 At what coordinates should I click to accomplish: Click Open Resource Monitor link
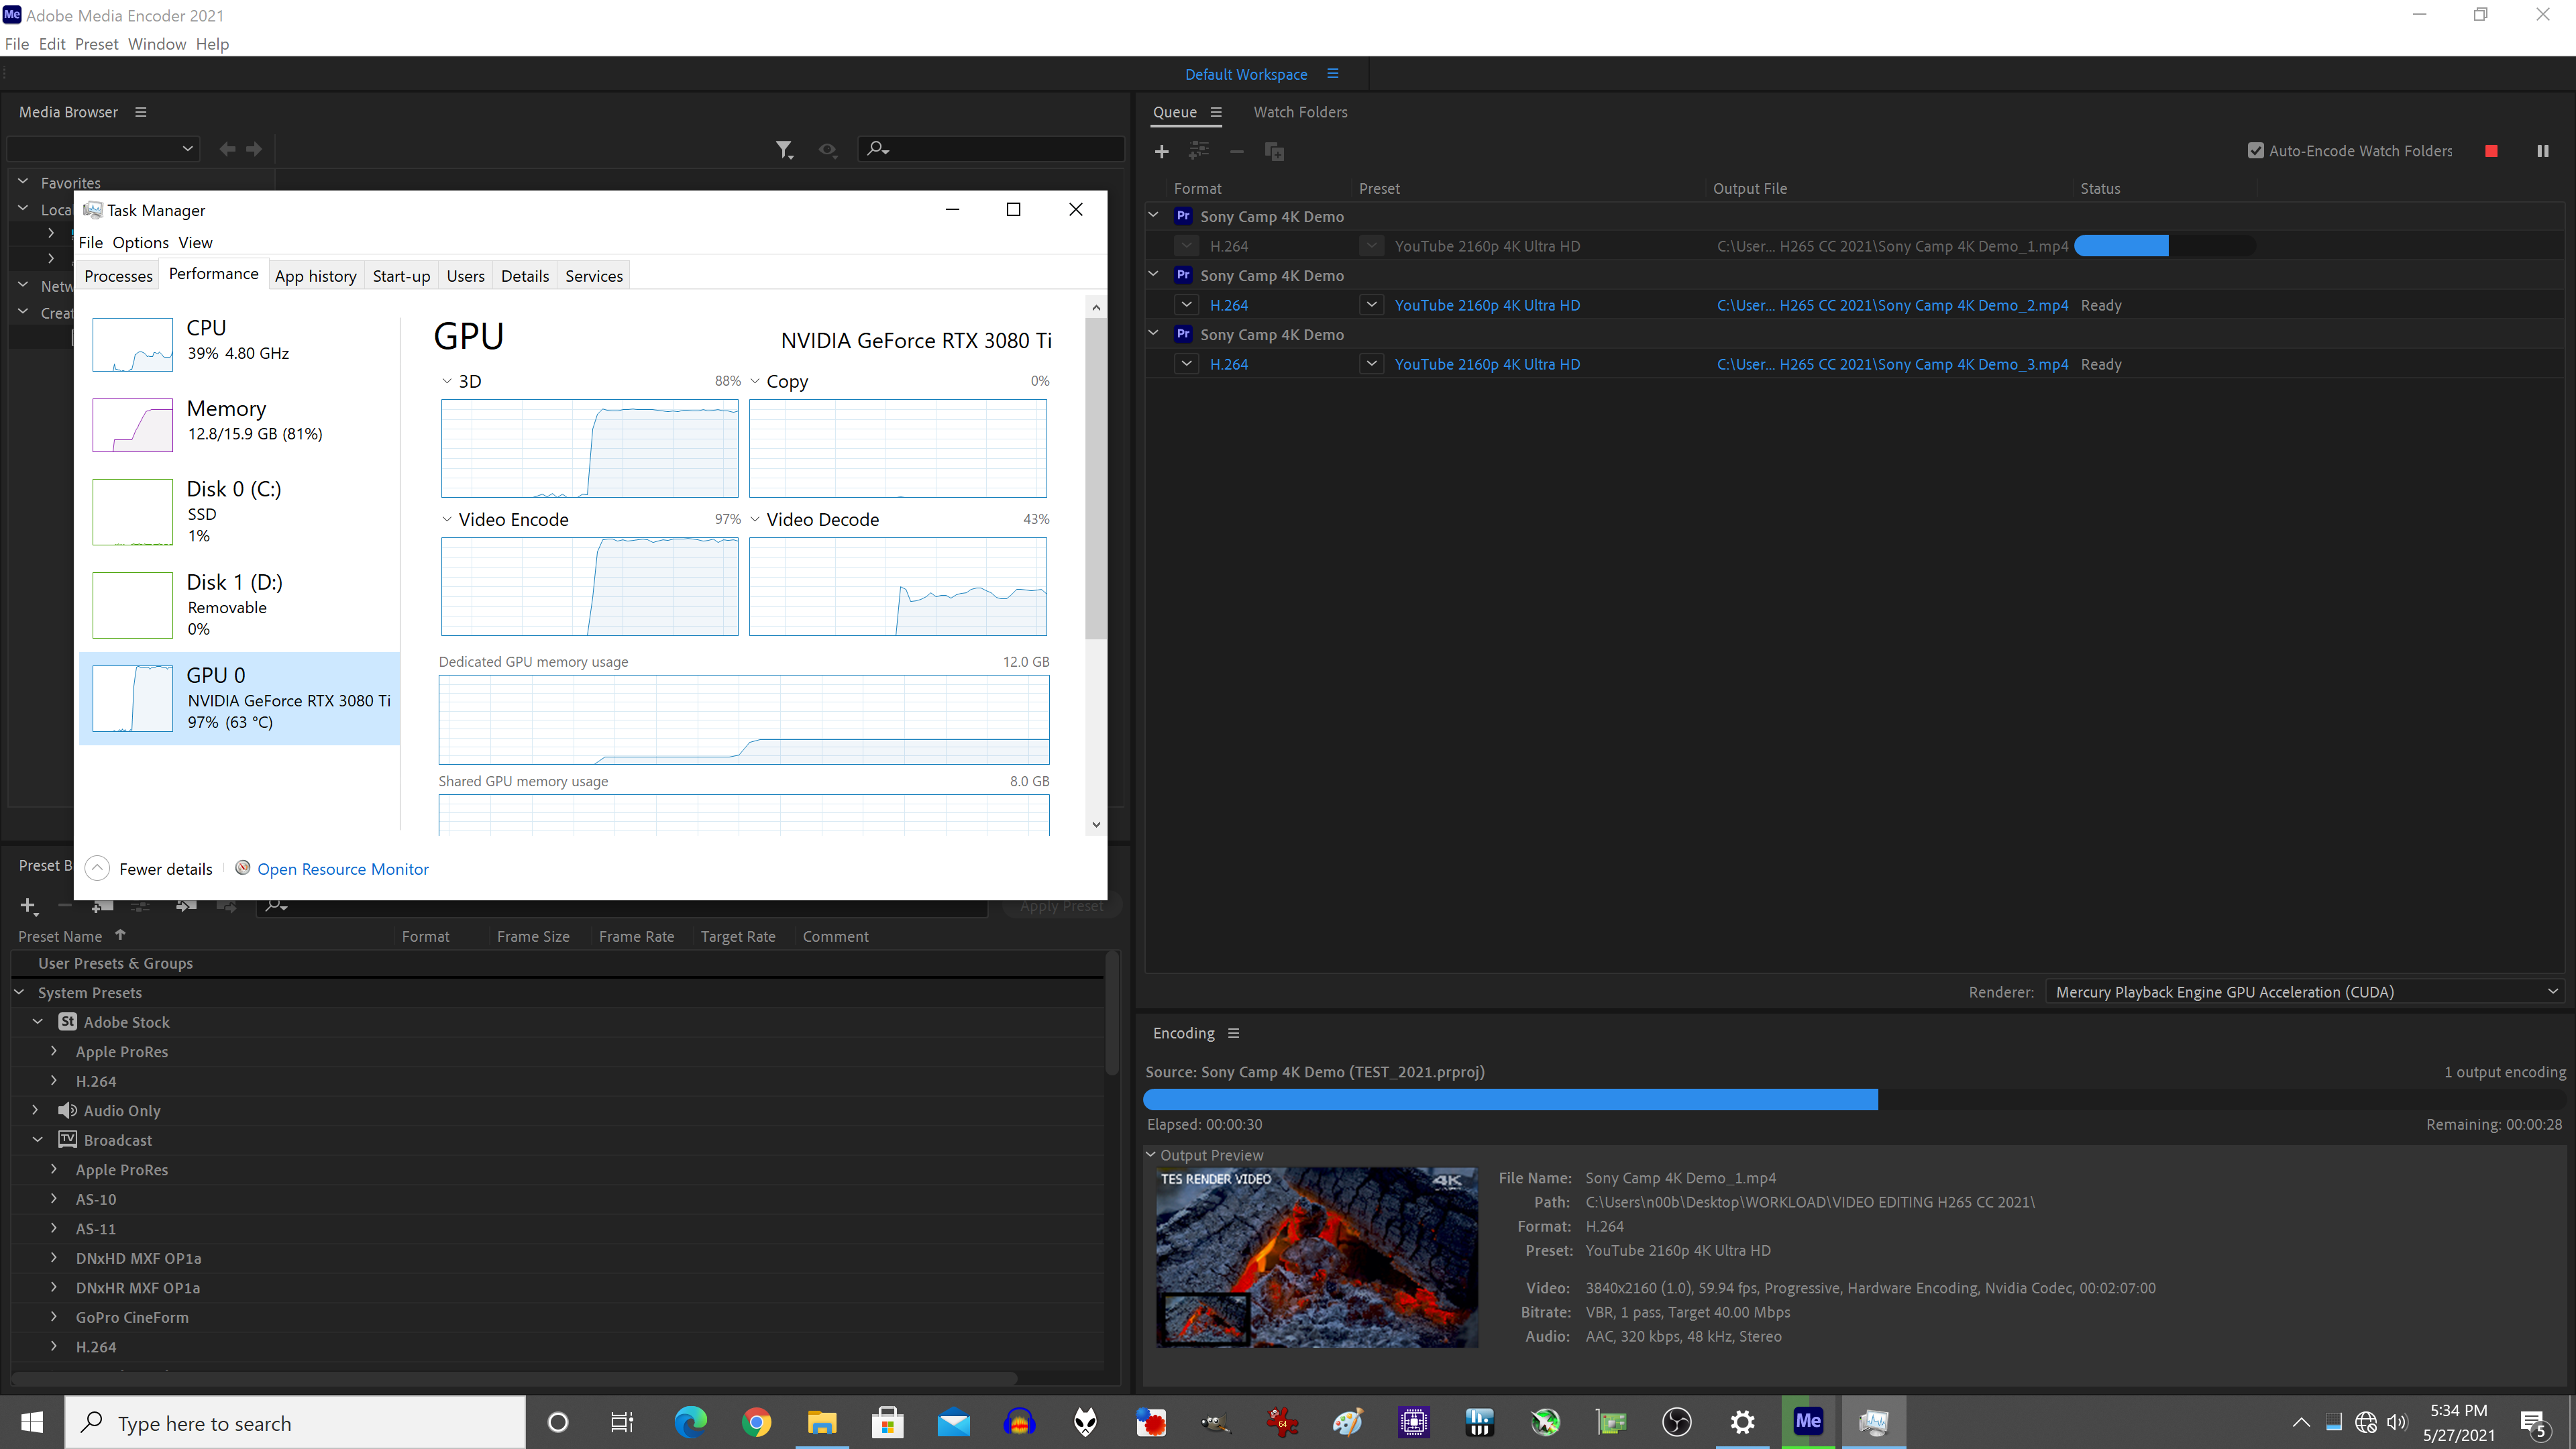tap(342, 869)
